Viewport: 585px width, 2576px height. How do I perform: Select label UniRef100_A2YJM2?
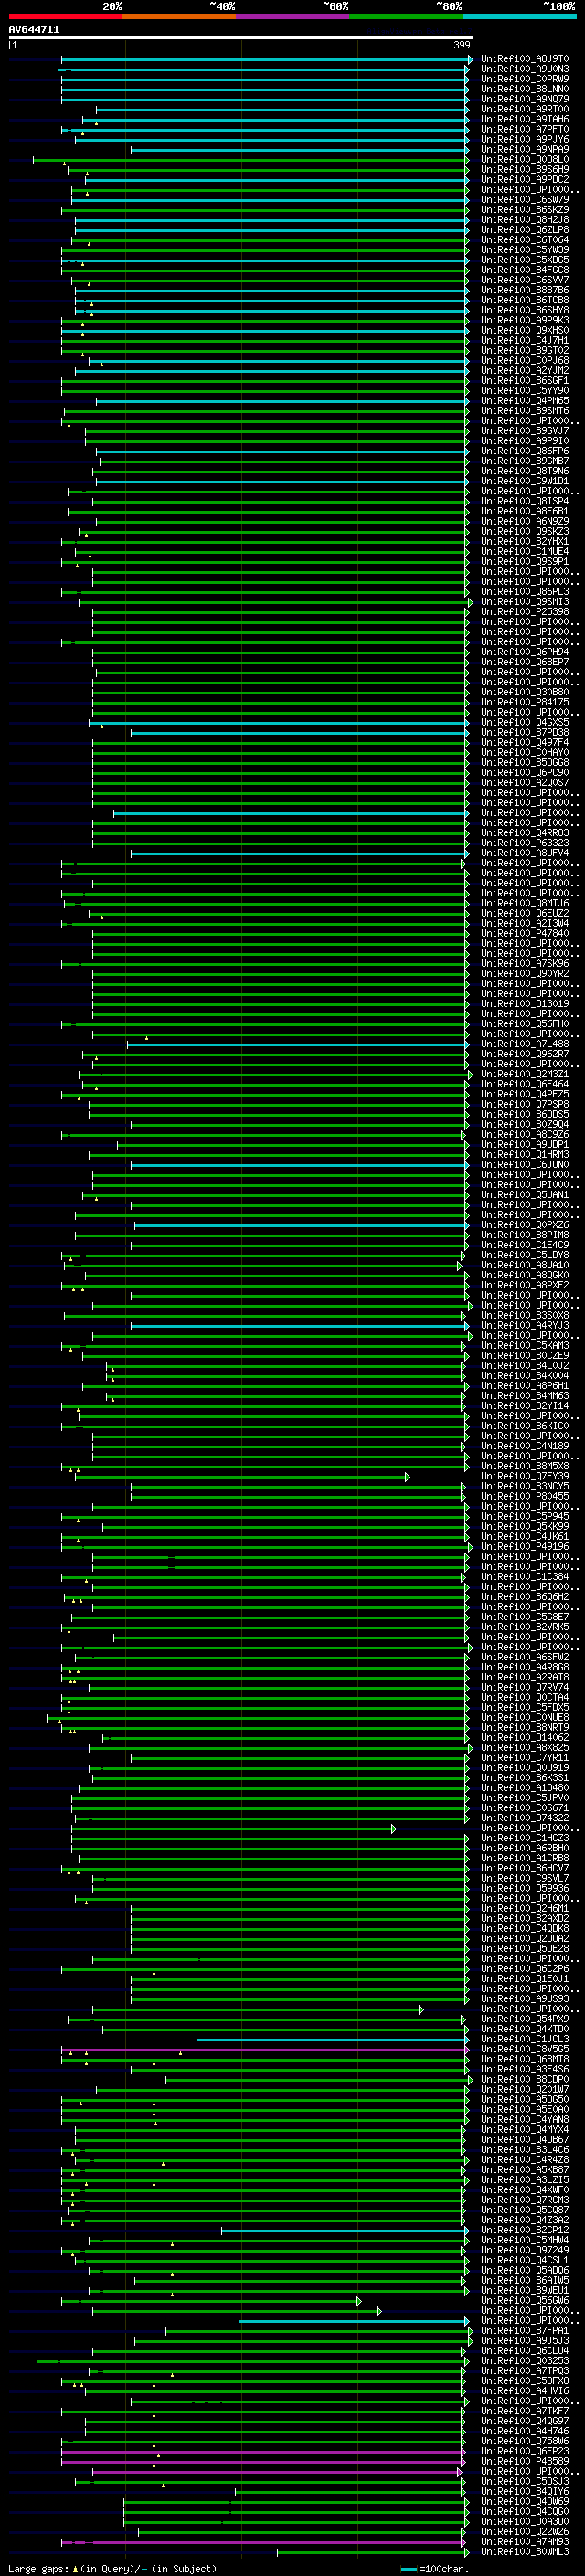point(525,371)
